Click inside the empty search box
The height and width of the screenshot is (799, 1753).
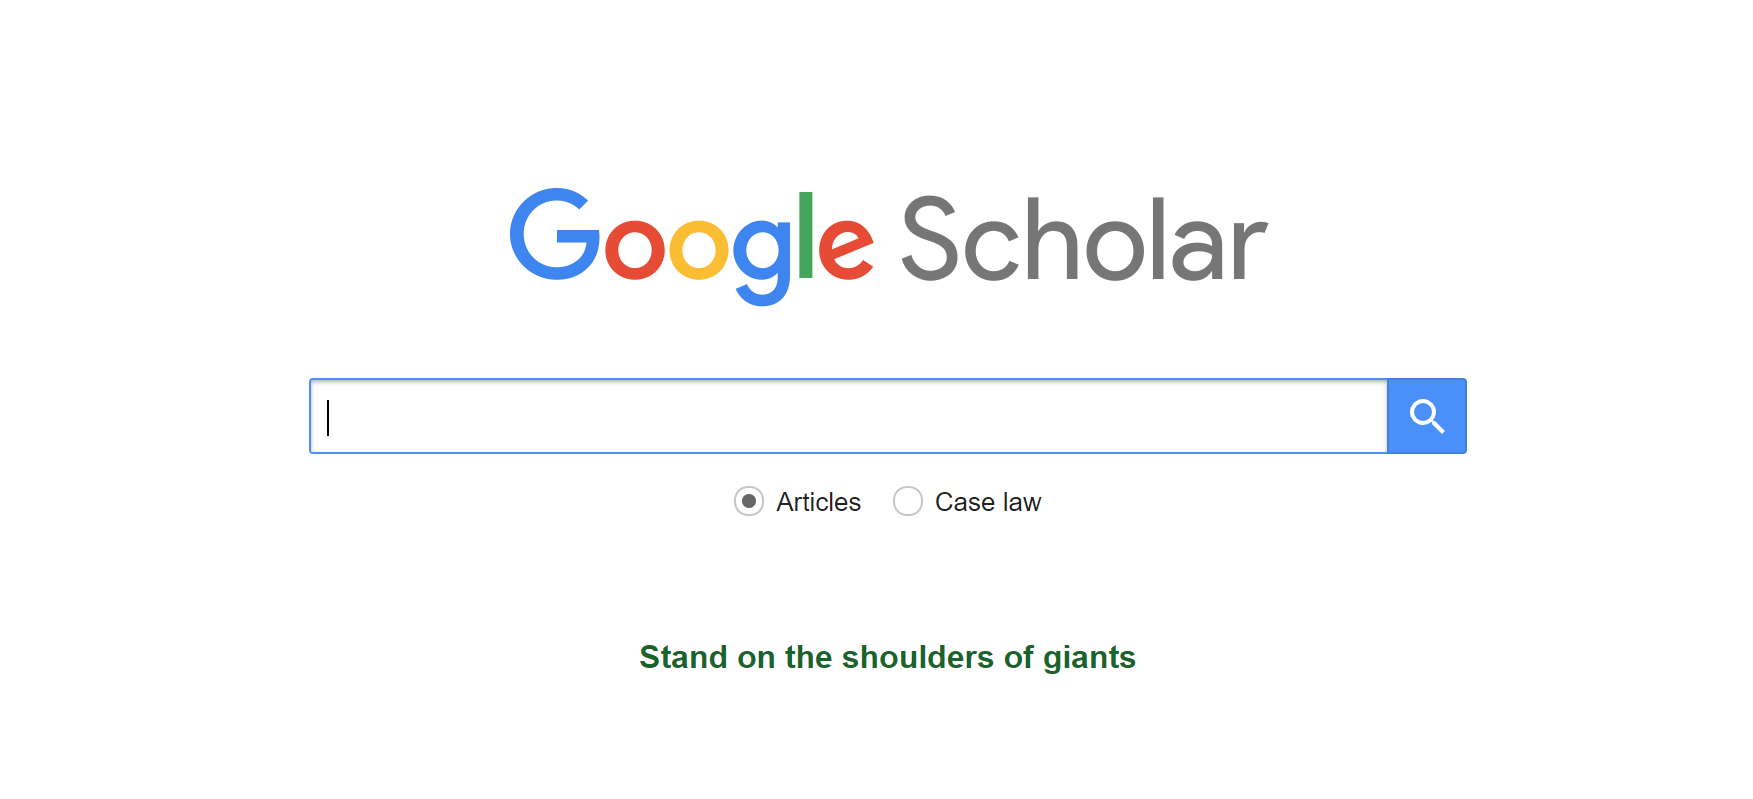click(848, 416)
